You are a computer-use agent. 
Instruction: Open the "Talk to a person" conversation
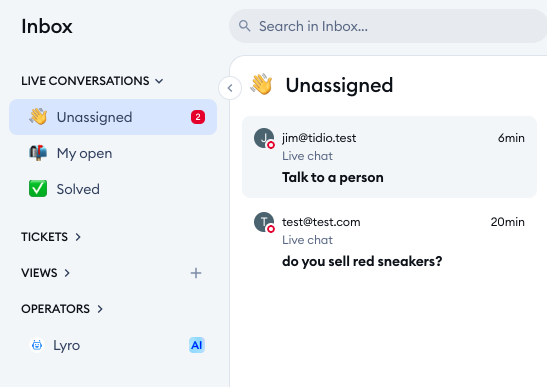(x=389, y=157)
